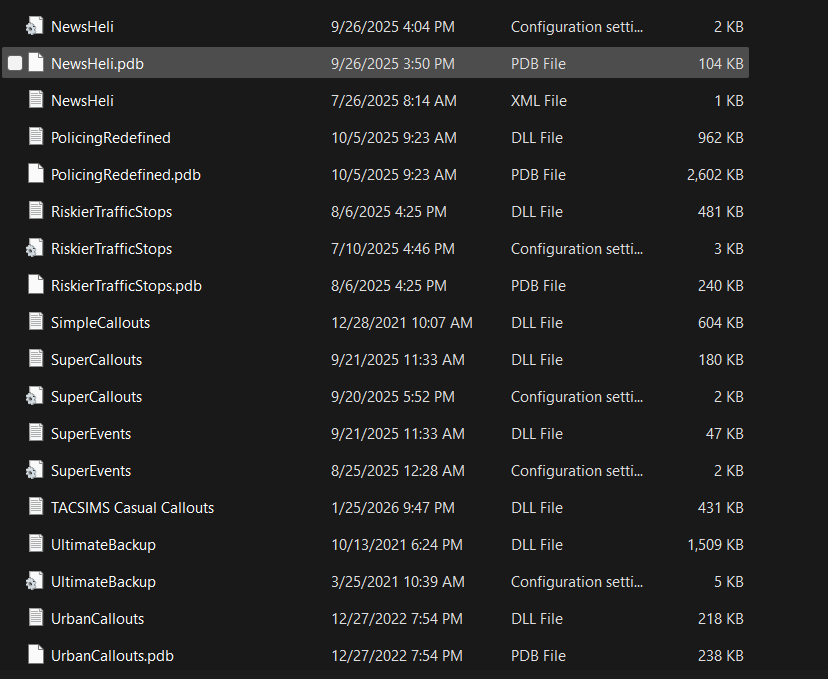Click the UrbanCallouts.pdb file icon
Viewport: 828px width, 679px height.
[x=36, y=656]
